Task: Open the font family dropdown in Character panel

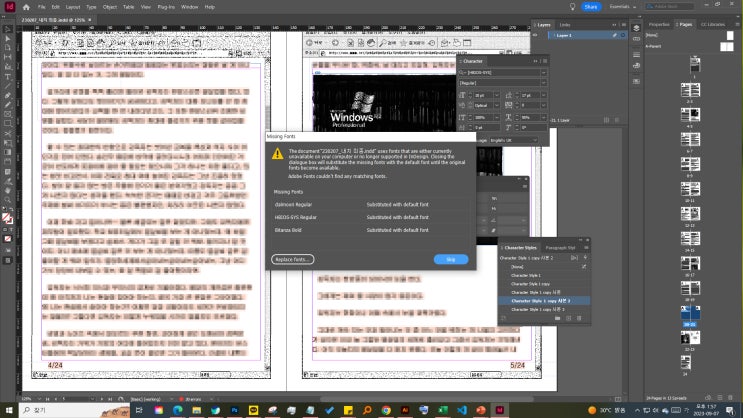Action: [x=543, y=72]
